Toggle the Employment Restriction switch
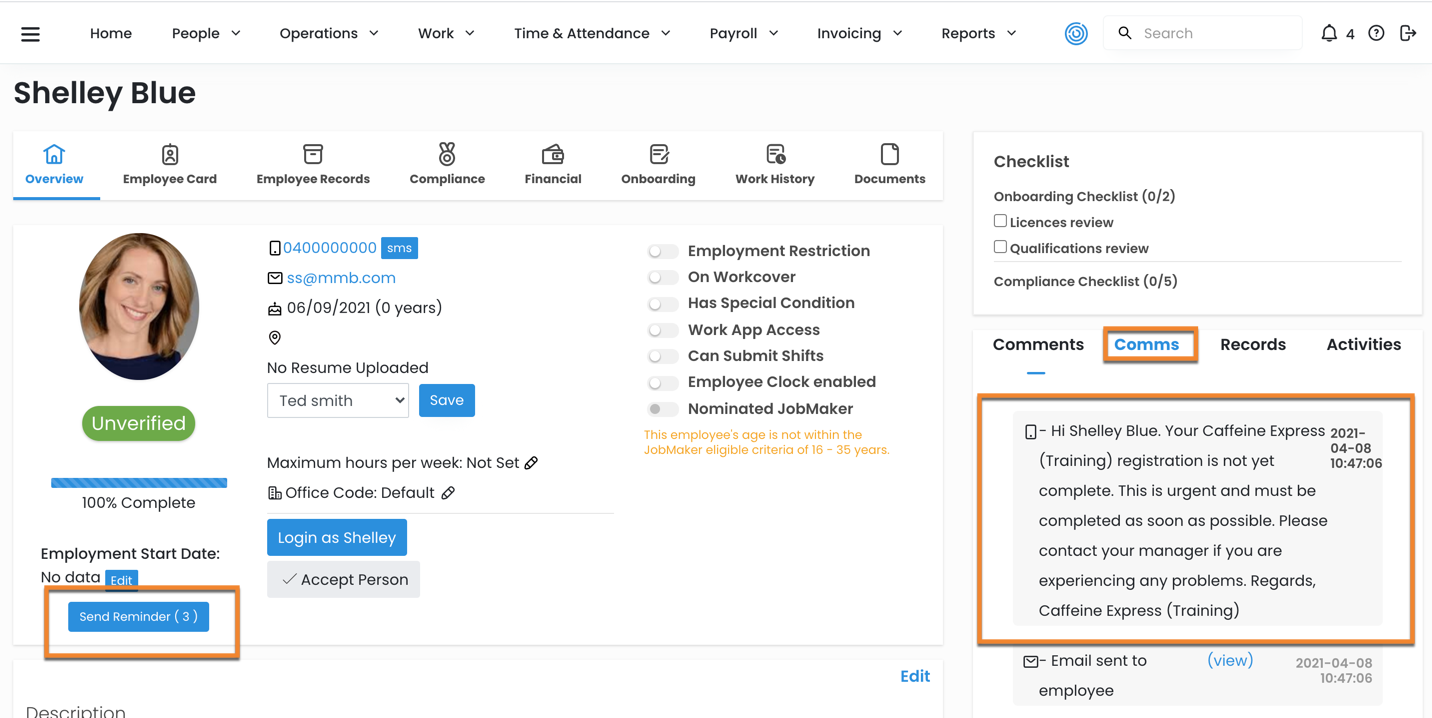This screenshot has width=1432, height=718. pos(662,251)
